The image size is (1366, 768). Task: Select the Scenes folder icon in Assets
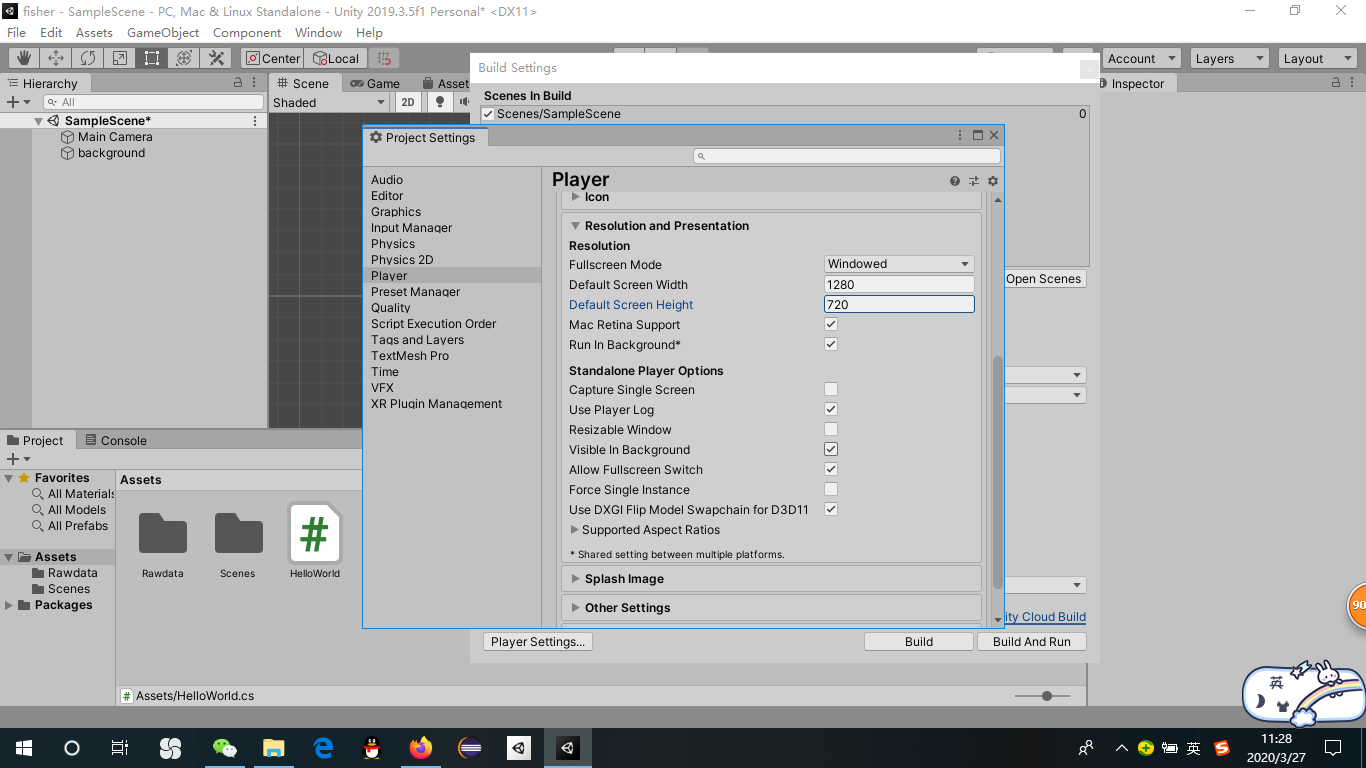(238, 533)
